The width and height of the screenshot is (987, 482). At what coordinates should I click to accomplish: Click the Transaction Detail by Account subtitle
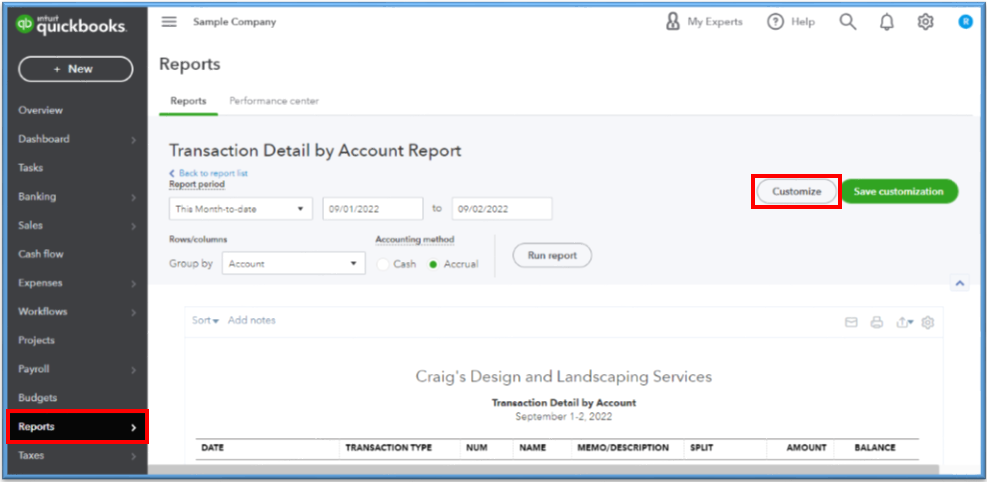coord(563,403)
